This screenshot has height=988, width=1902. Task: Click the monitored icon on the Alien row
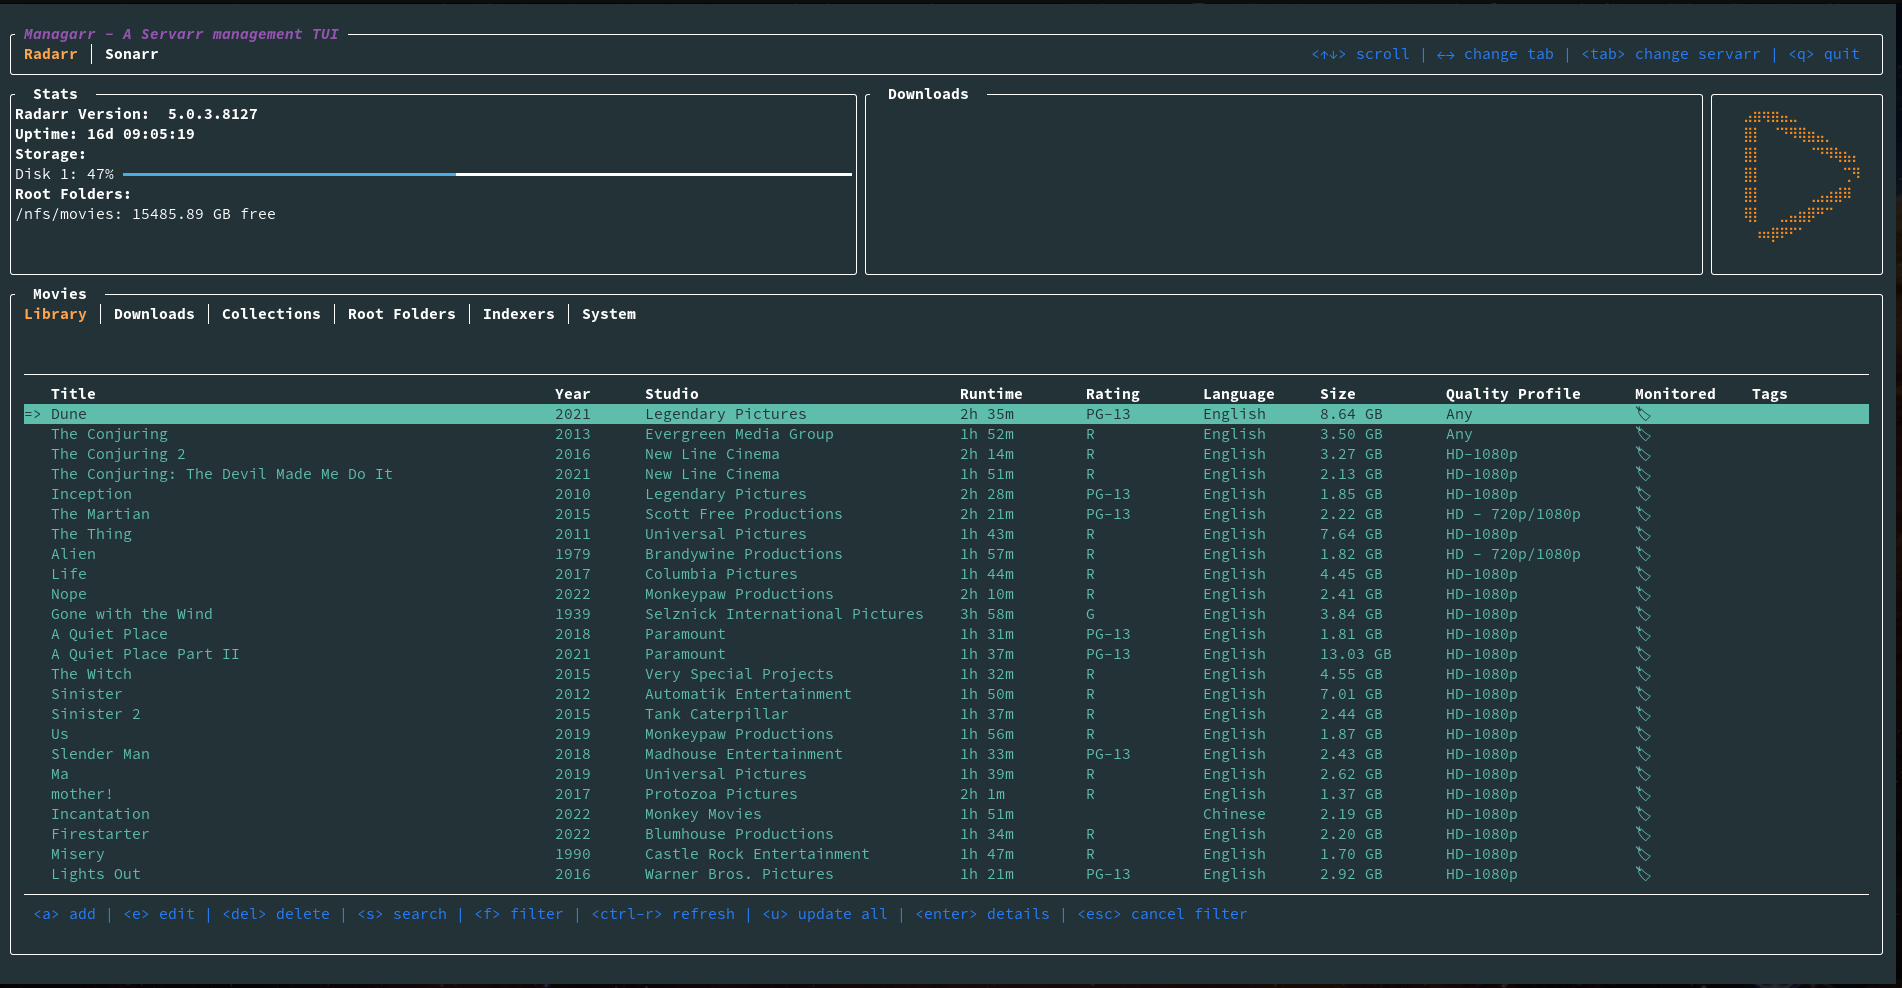[1642, 554]
